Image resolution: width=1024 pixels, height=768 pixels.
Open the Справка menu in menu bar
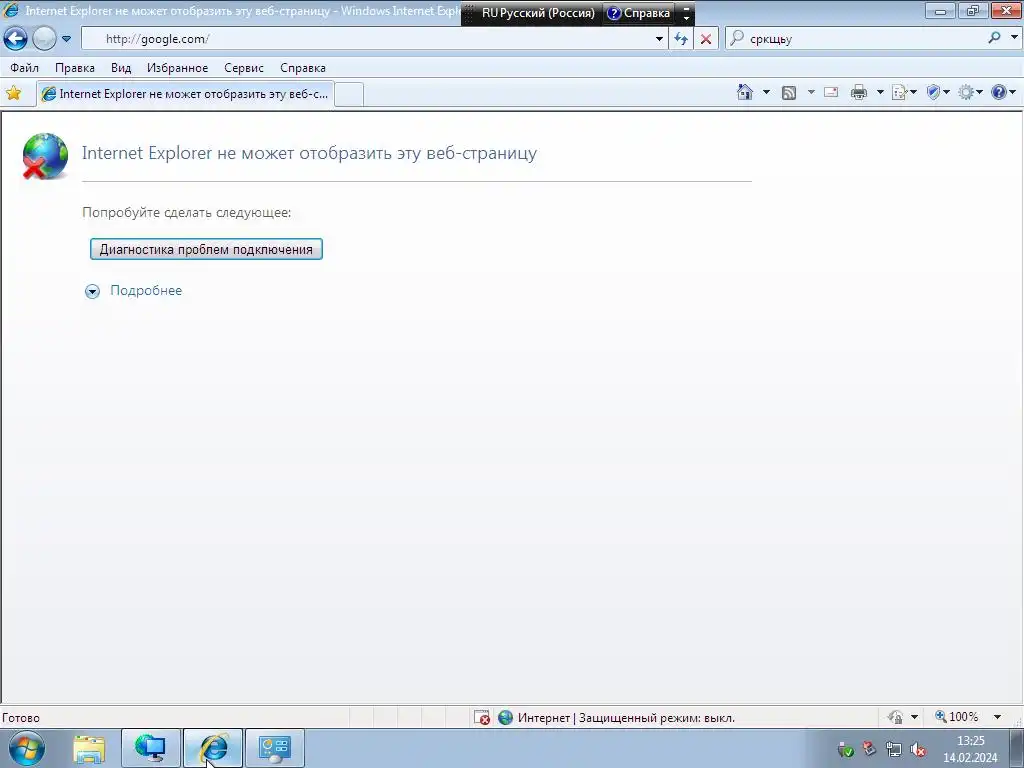(x=302, y=68)
